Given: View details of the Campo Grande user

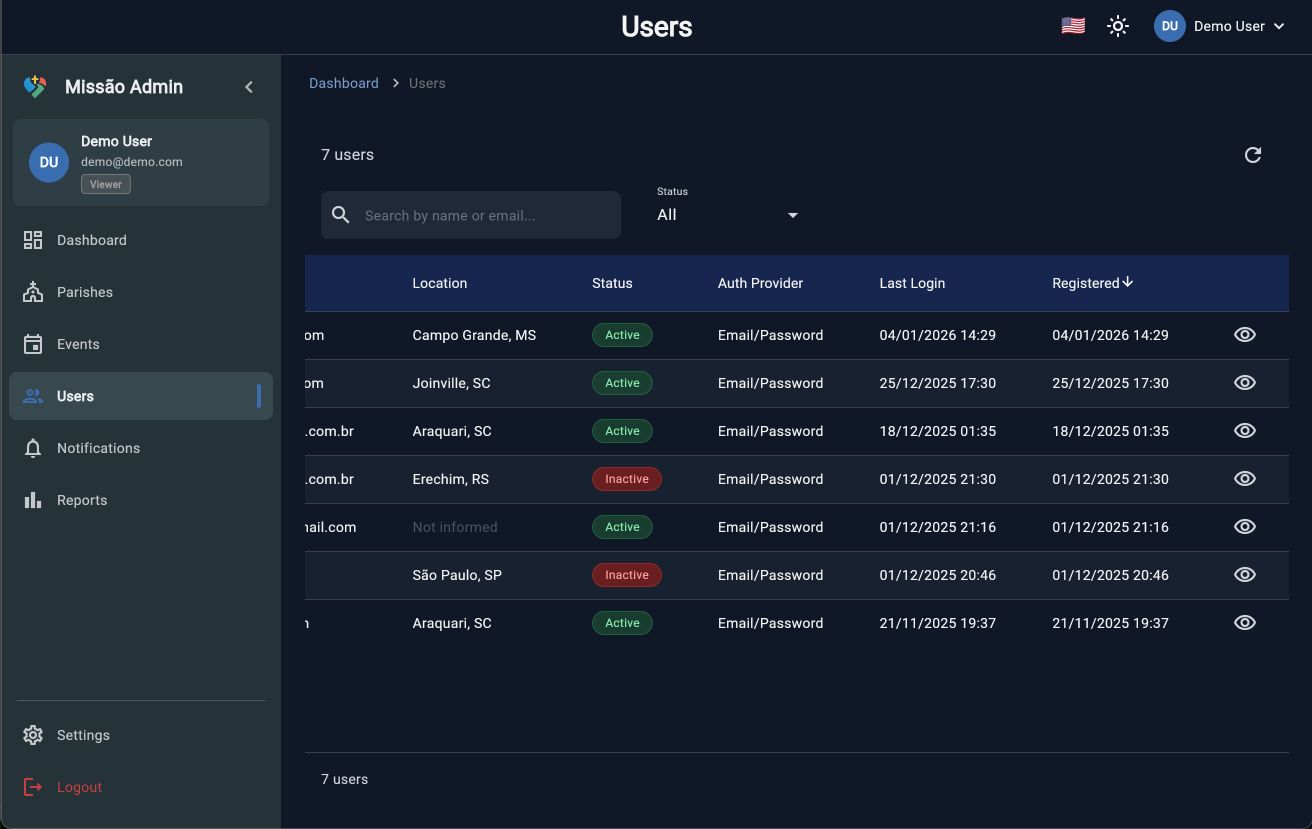Looking at the screenshot, I should coord(1244,335).
